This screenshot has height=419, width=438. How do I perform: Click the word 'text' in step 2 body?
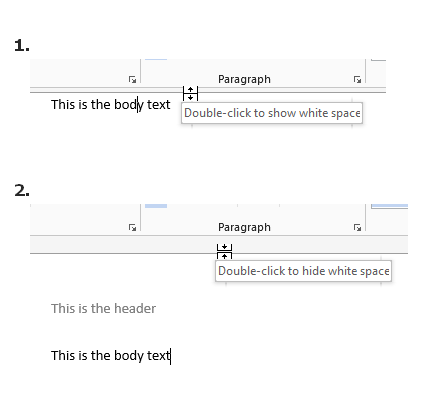pyautogui.click(x=159, y=356)
